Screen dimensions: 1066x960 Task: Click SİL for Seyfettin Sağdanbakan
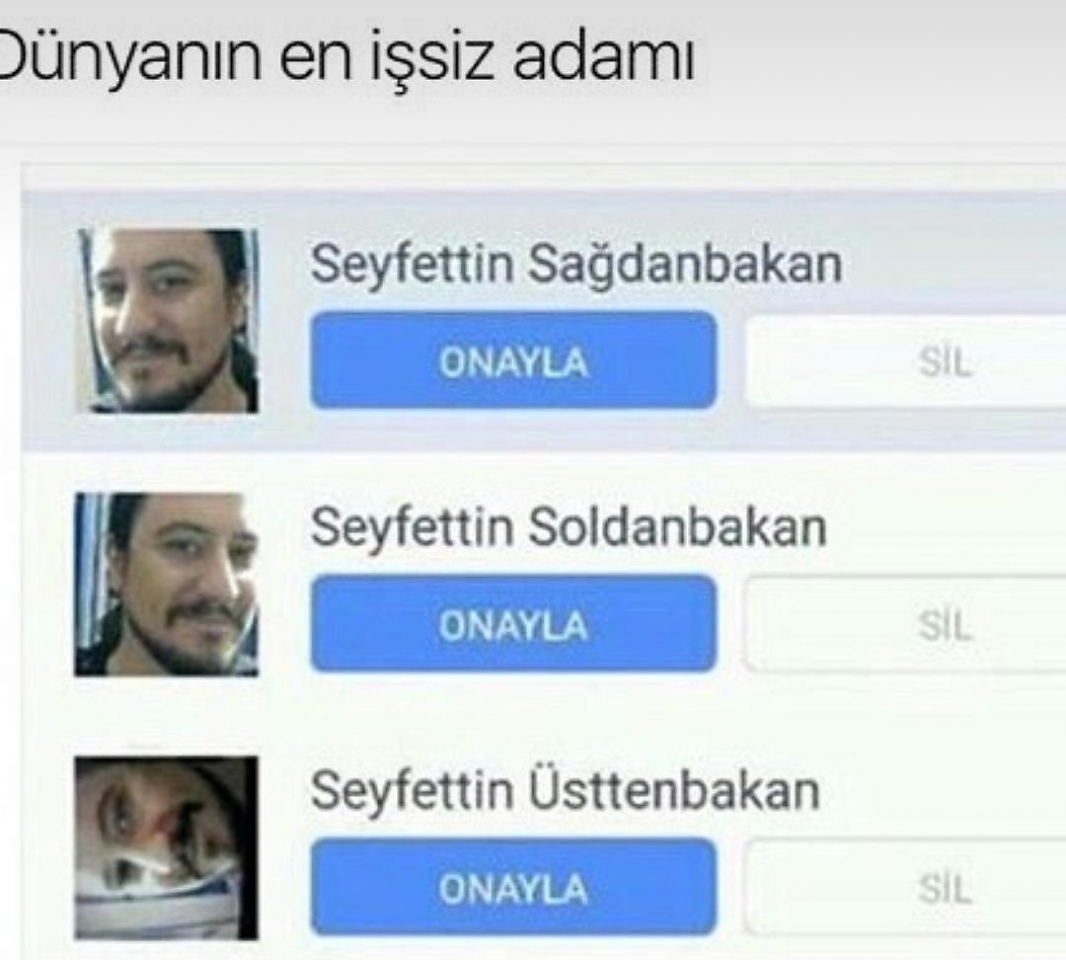pyautogui.click(x=906, y=361)
